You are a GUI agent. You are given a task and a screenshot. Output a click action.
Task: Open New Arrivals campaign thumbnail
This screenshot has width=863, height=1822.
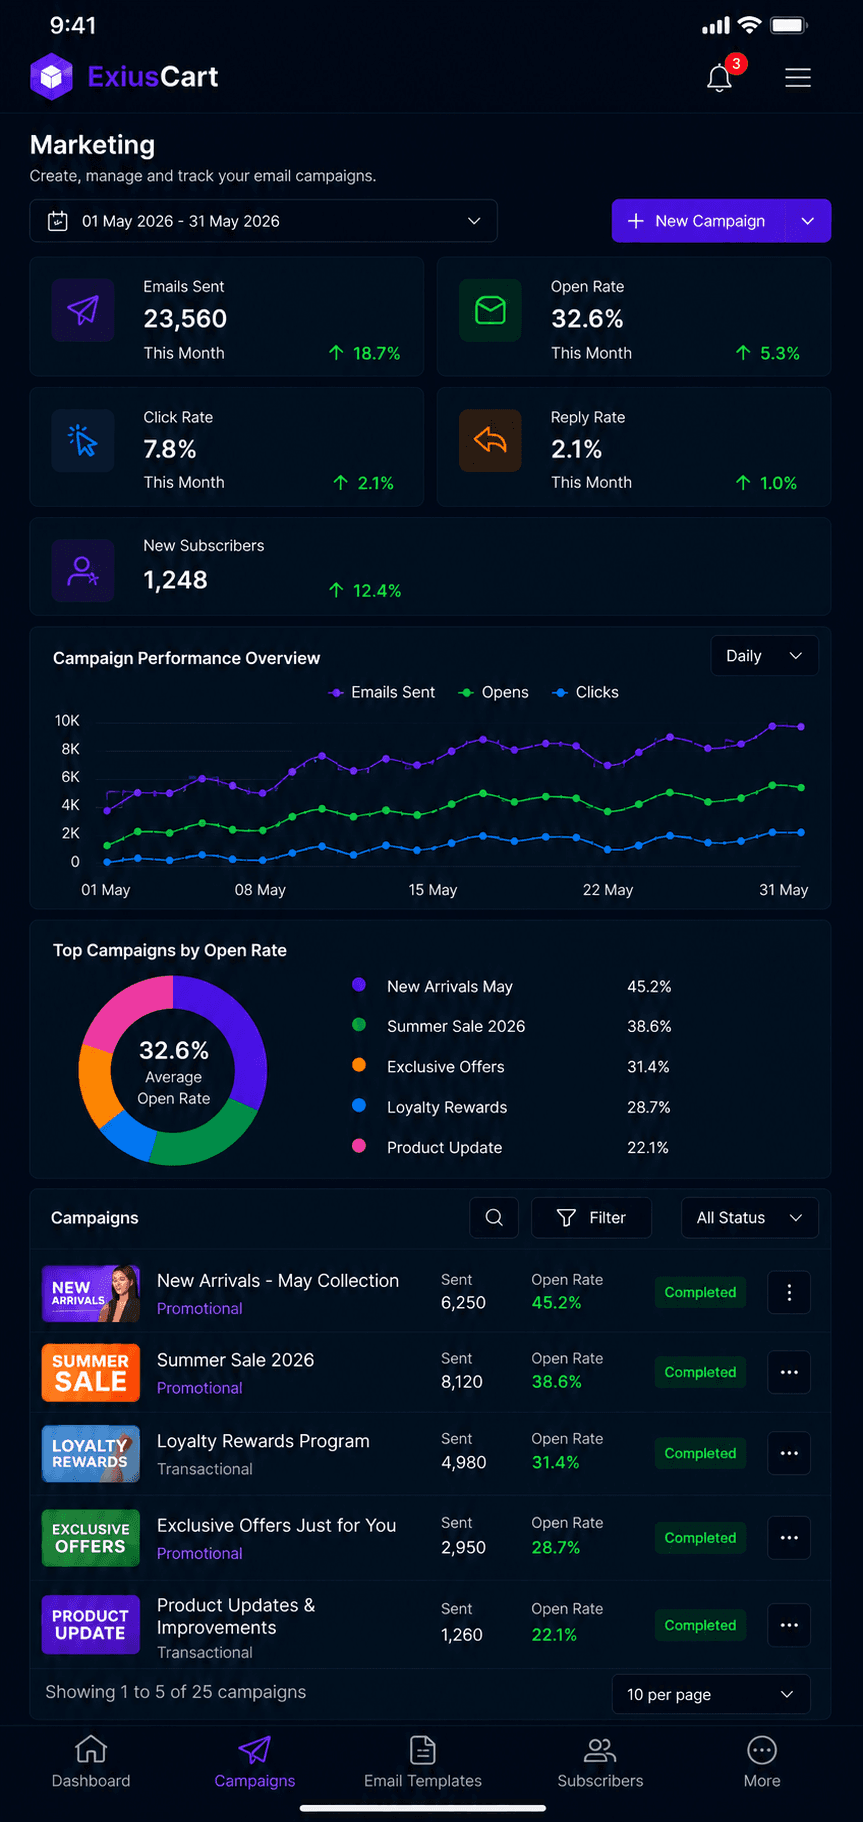pyautogui.click(x=91, y=1293)
